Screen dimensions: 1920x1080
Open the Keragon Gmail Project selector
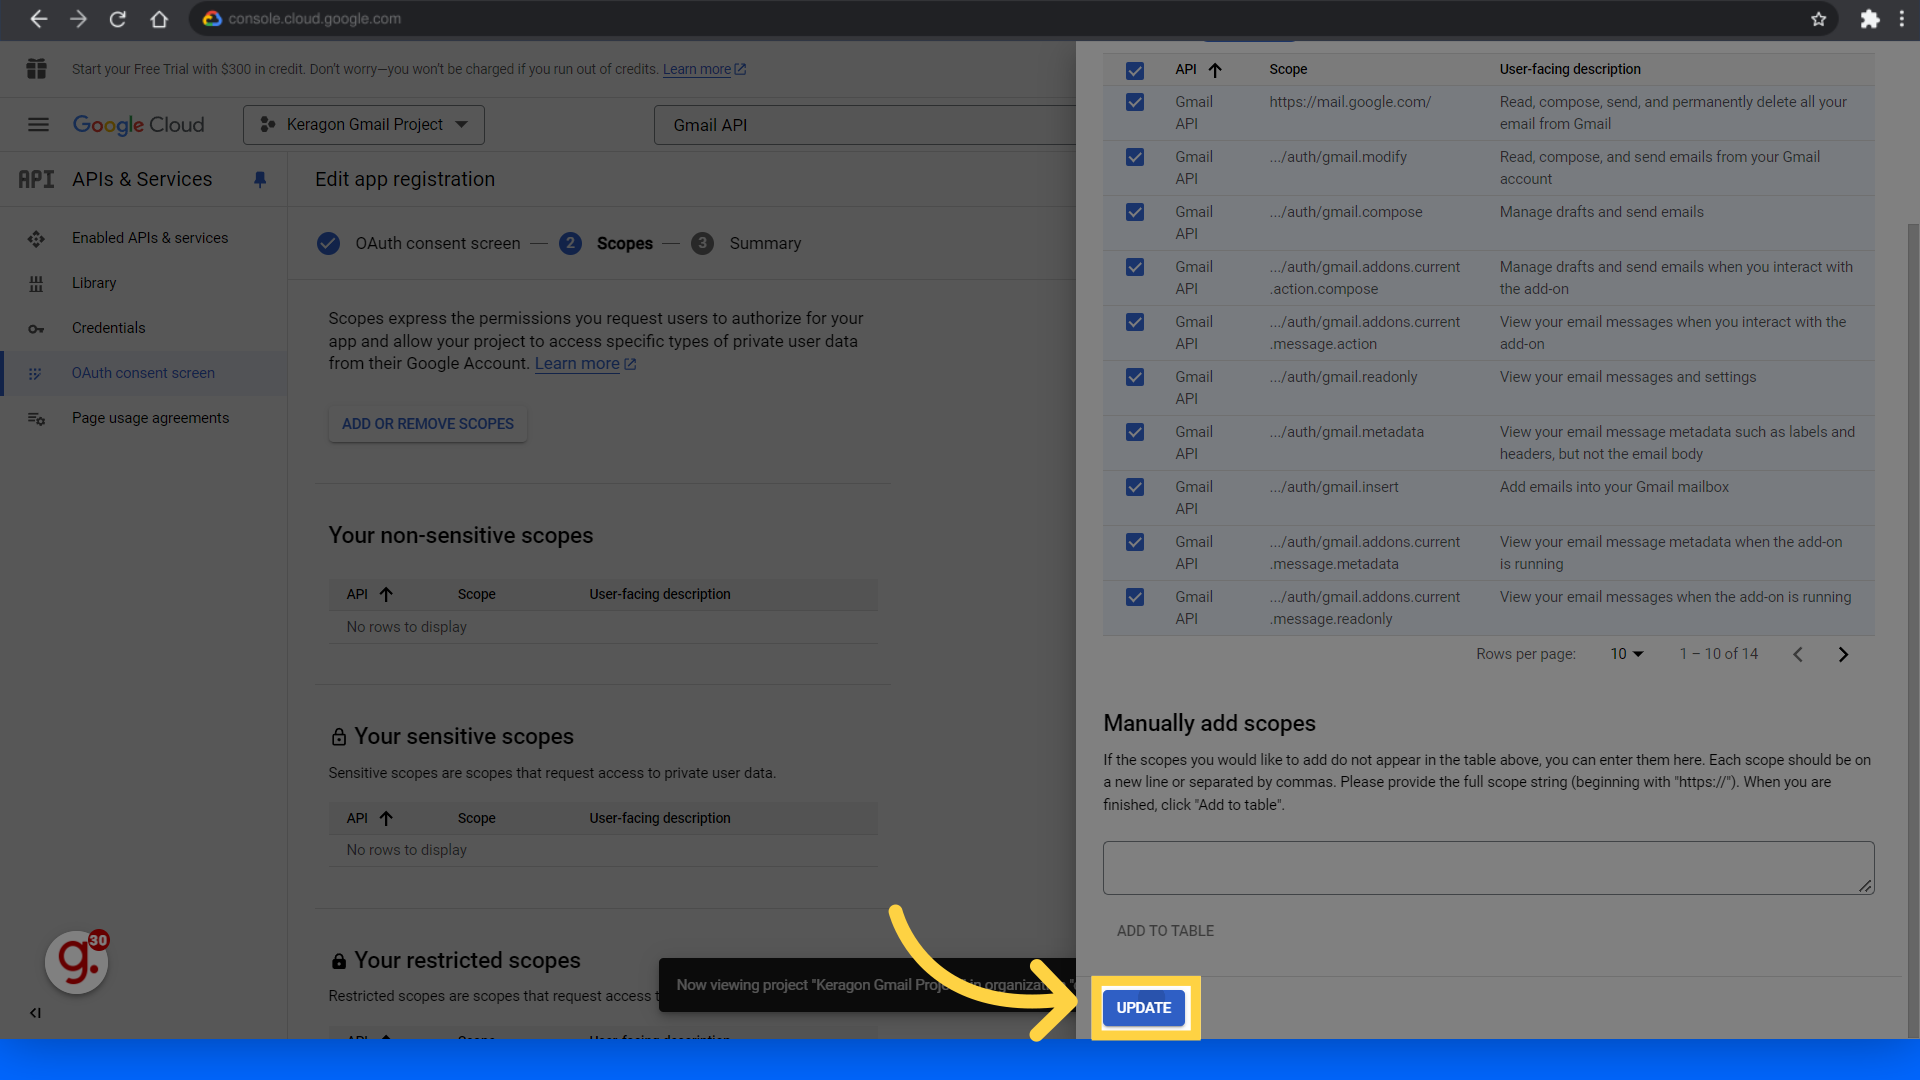364,125
